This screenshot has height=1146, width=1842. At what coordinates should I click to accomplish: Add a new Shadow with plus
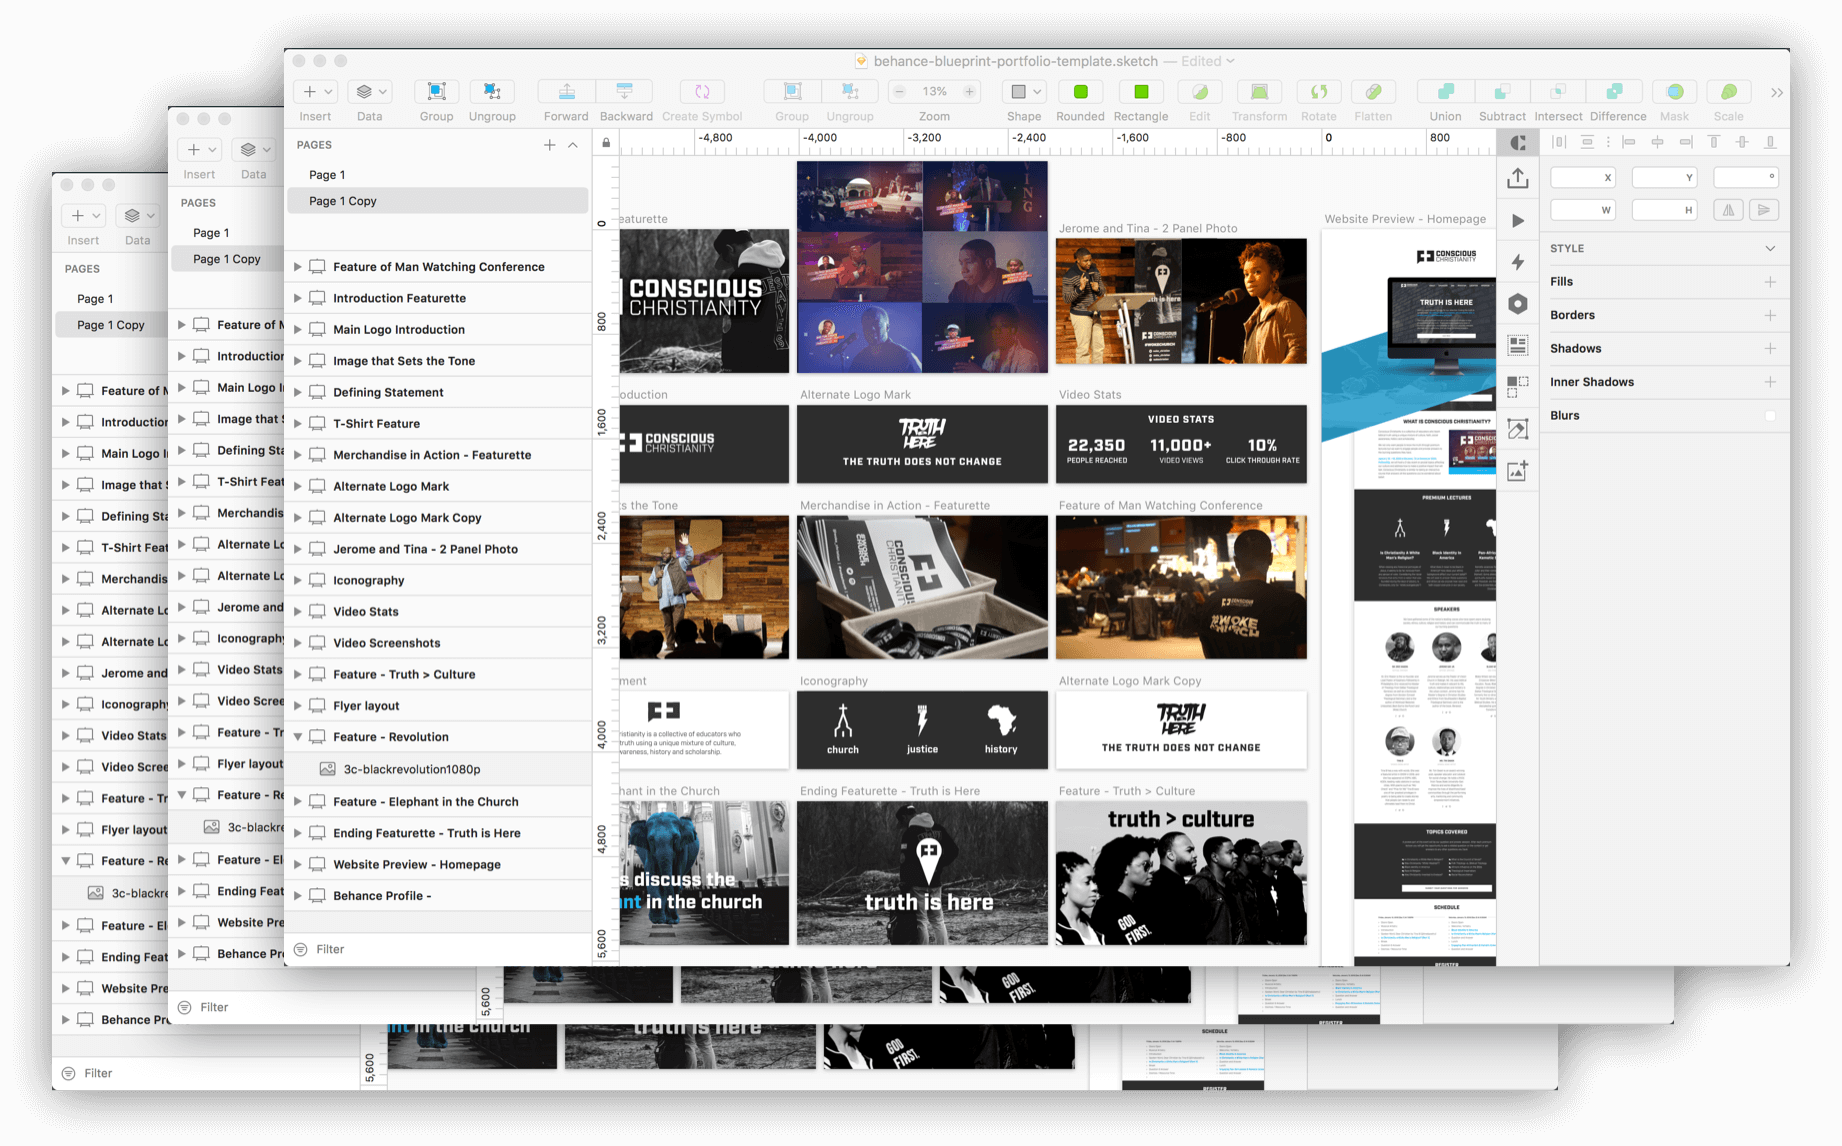point(1770,349)
